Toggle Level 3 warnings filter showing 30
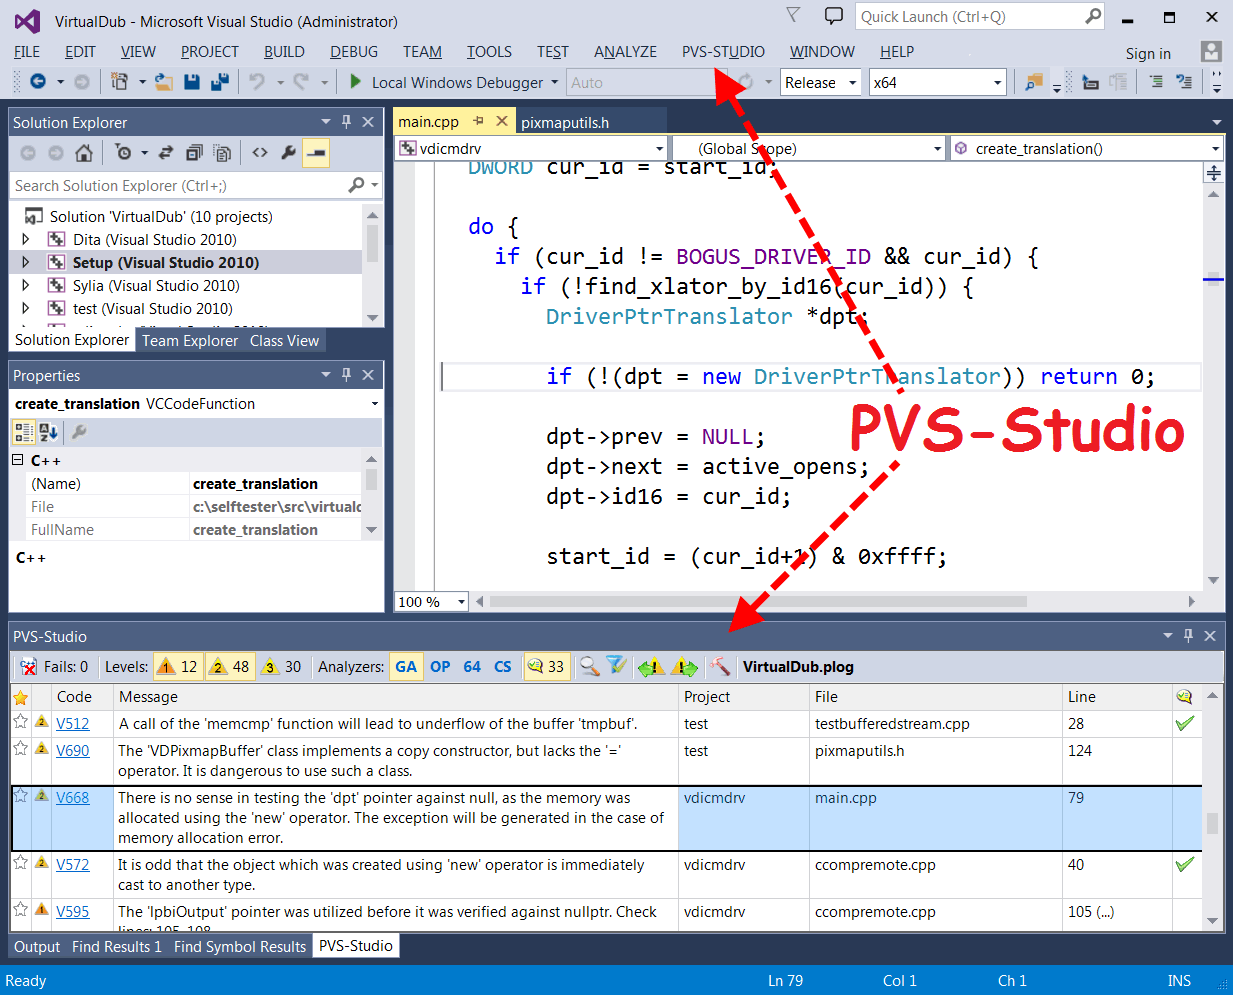Viewport: 1233px width, 995px height. pos(282,667)
